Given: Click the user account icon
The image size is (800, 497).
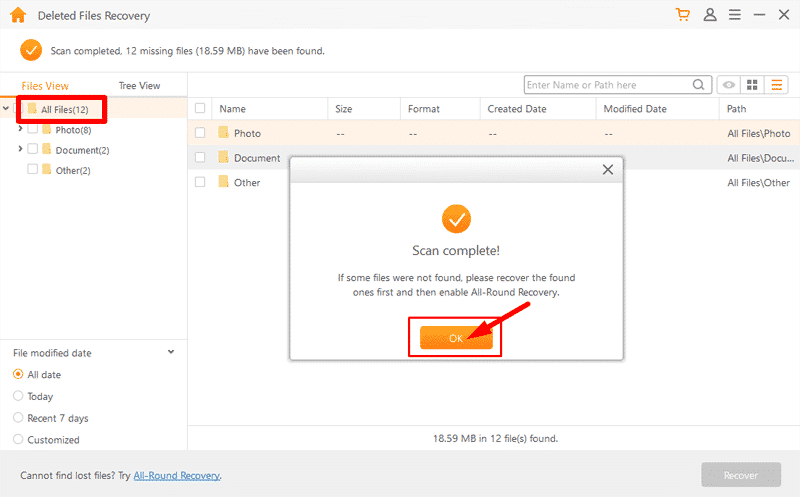Looking at the screenshot, I should pos(710,15).
